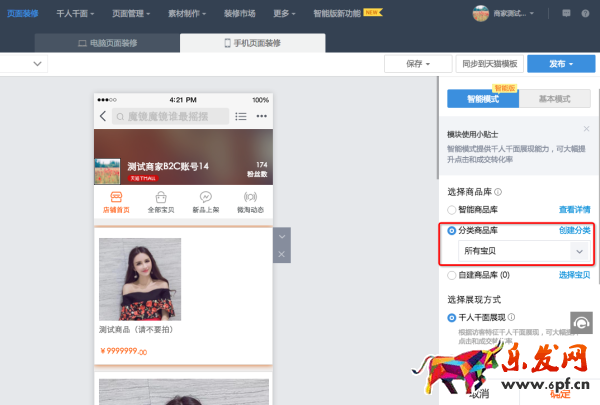Go to 装修市场
Image resolution: width=600 pixels, height=405 pixels.
(x=240, y=14)
